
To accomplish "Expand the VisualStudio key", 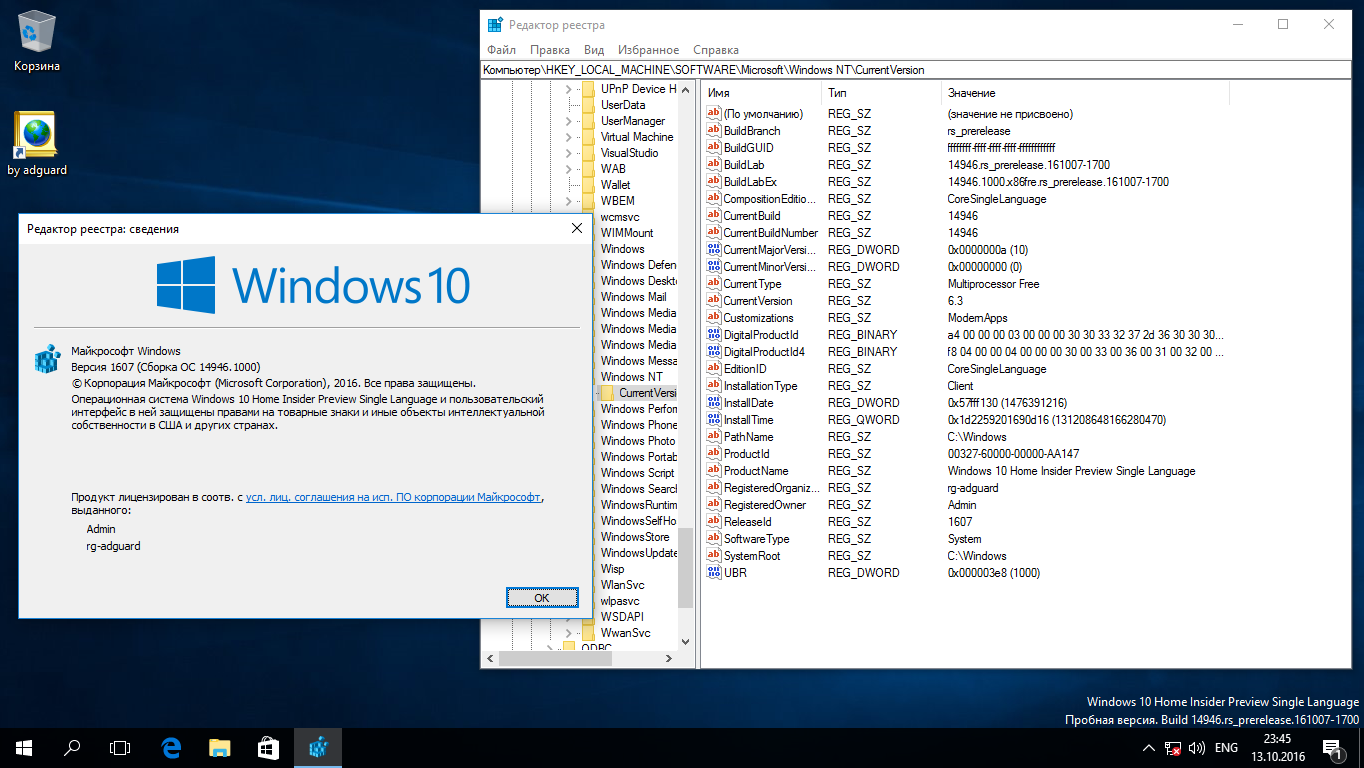I will click(x=569, y=153).
